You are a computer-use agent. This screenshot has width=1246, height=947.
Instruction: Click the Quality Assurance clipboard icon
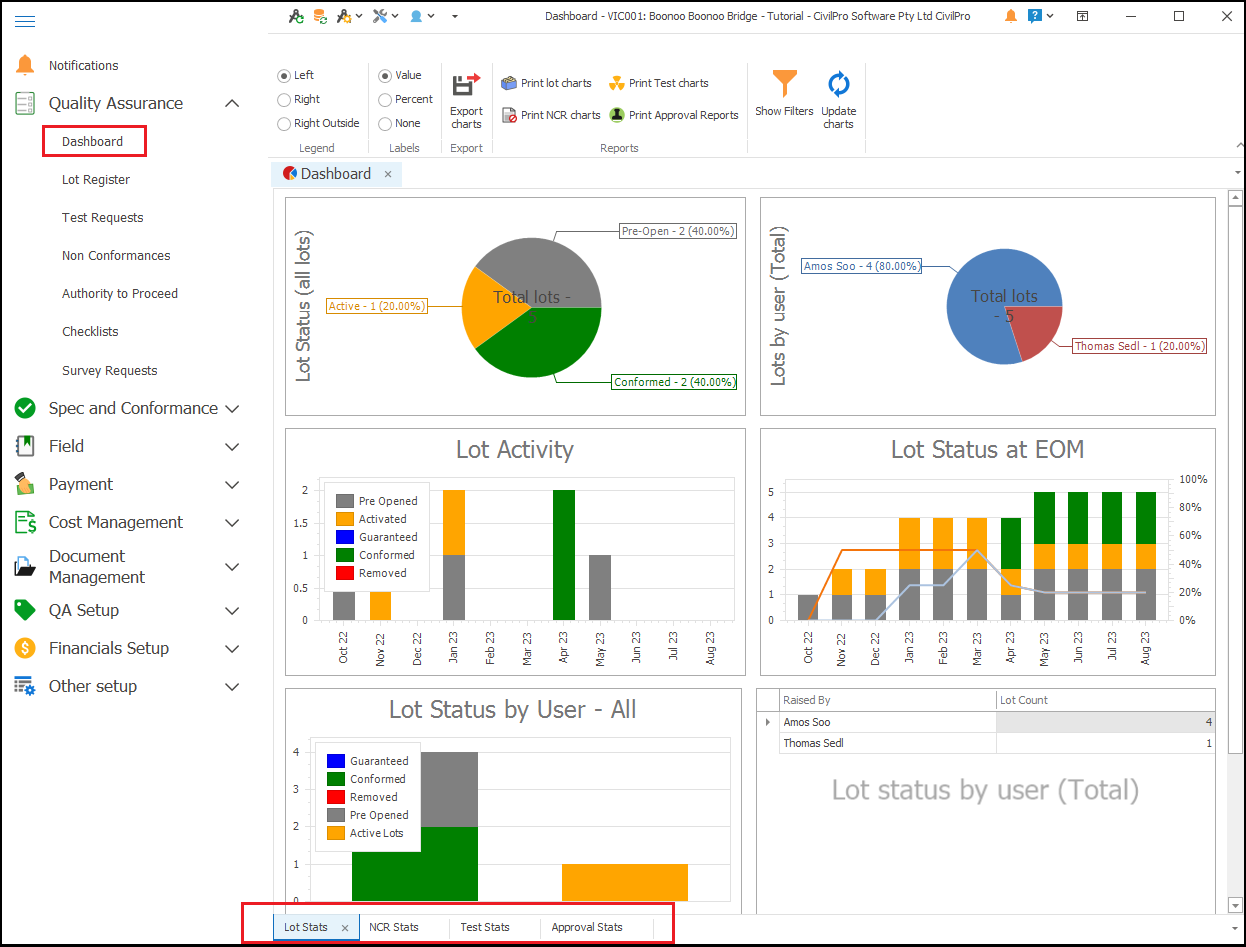pyautogui.click(x=25, y=103)
